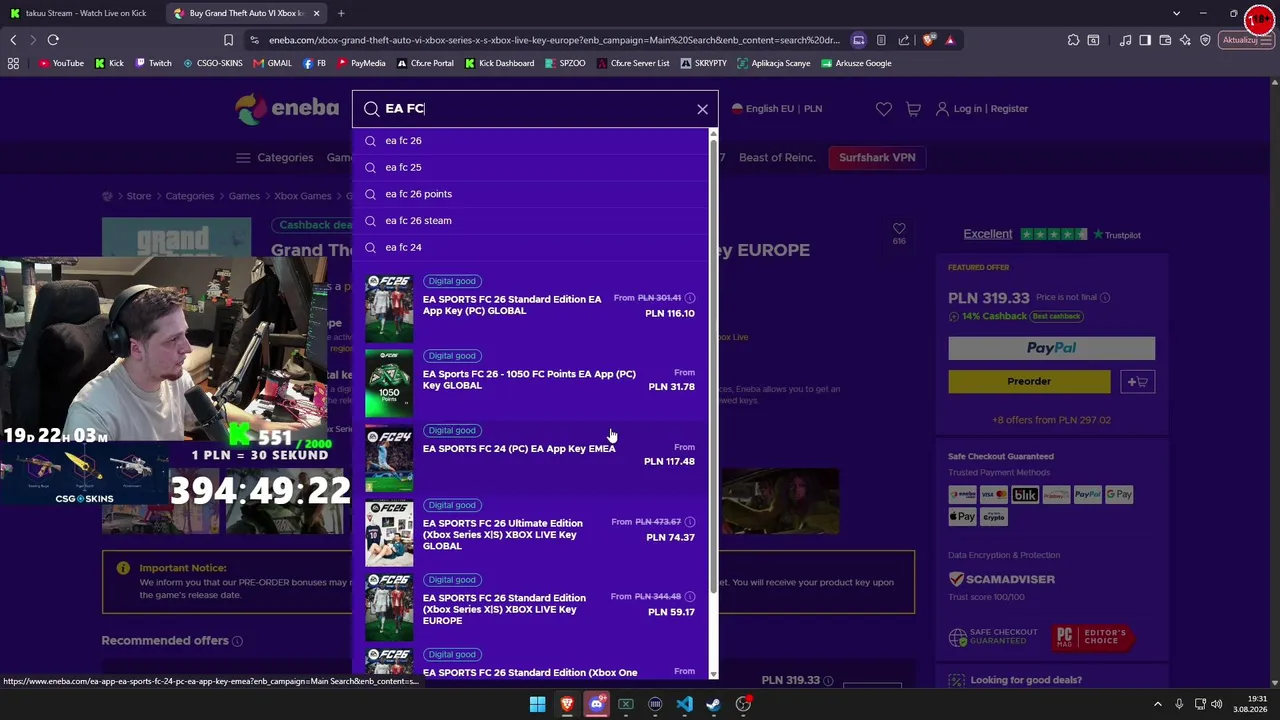The image size is (1280, 720).
Task: Click the Eneba logo
Action: 287,108
